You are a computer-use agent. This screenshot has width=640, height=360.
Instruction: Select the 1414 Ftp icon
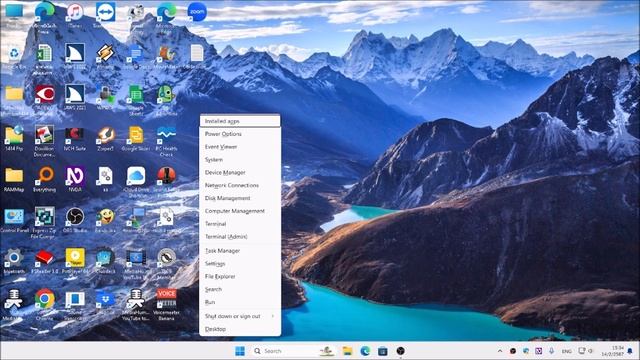coord(14,139)
